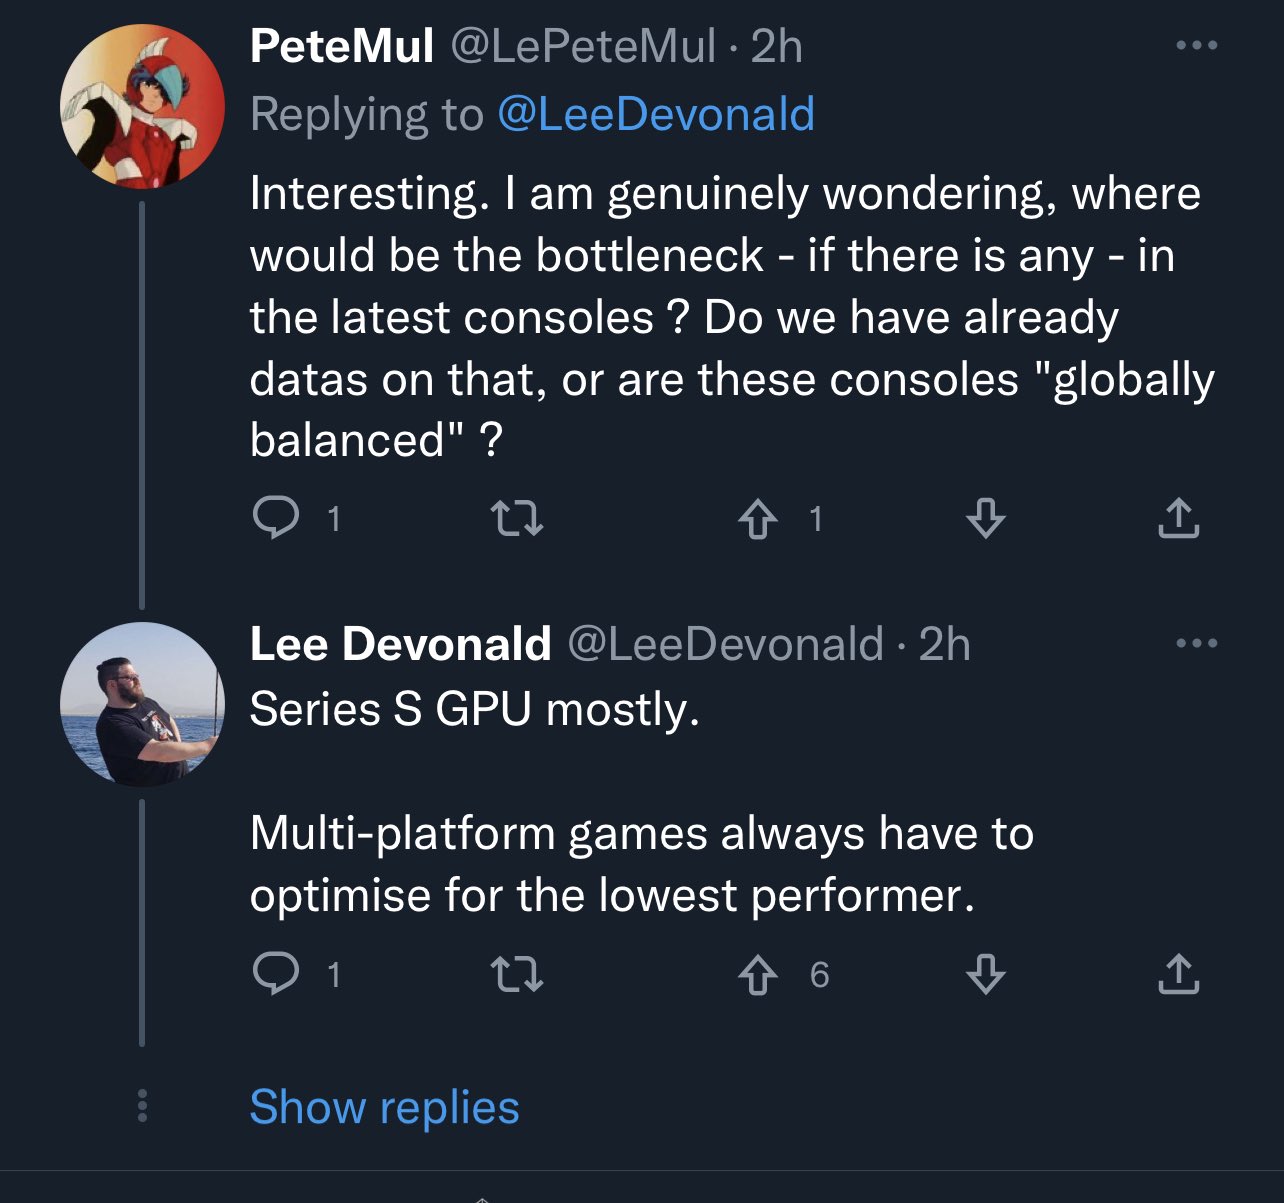Open the @LeeDevonald mention link
1284x1203 pixels.
click(656, 113)
